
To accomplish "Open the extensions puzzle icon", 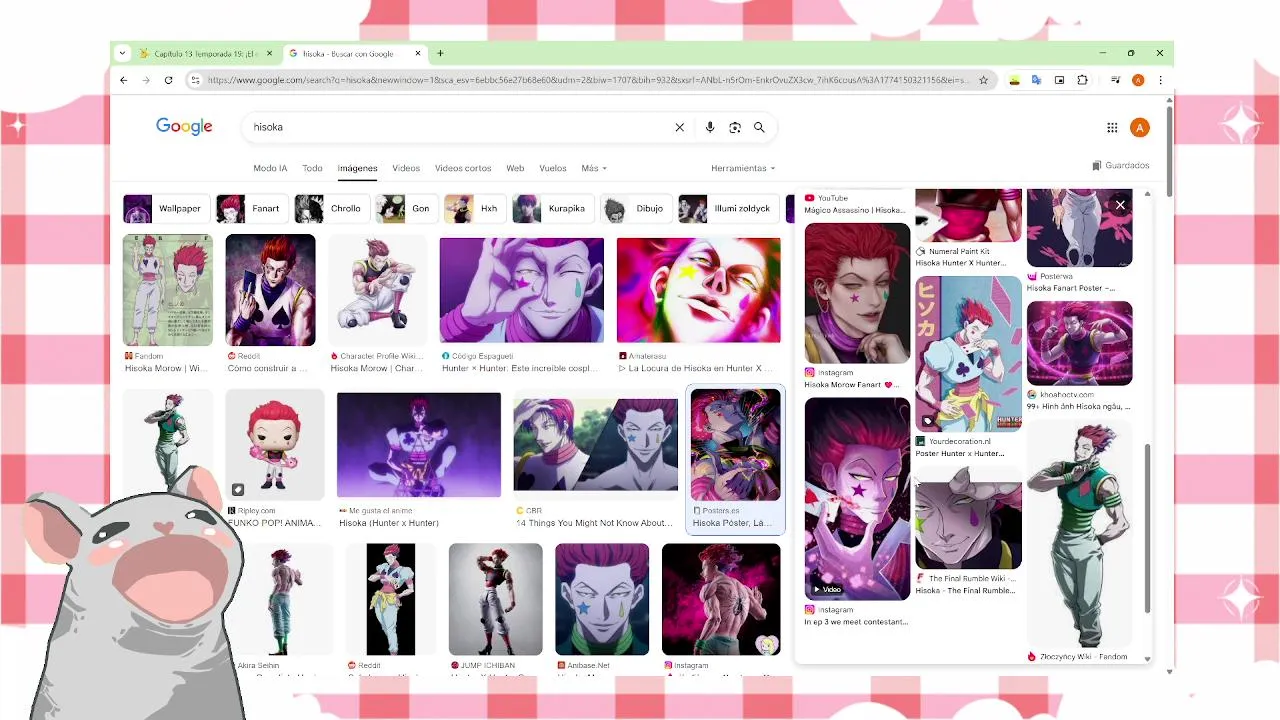I will pos(1082,80).
